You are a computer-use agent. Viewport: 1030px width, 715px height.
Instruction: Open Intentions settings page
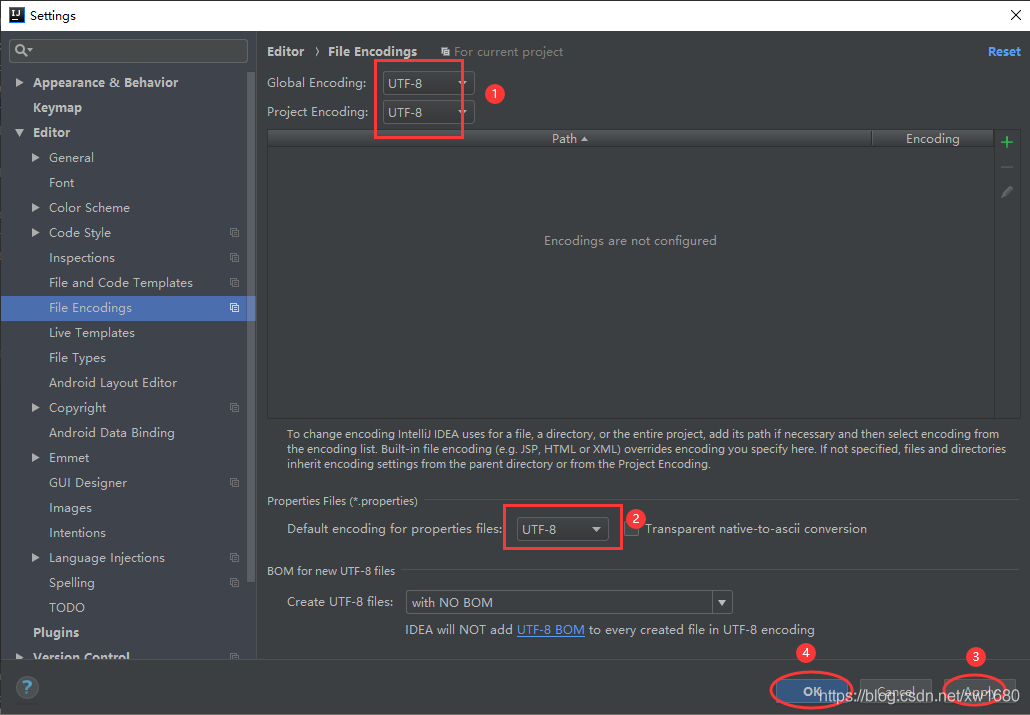coord(78,532)
